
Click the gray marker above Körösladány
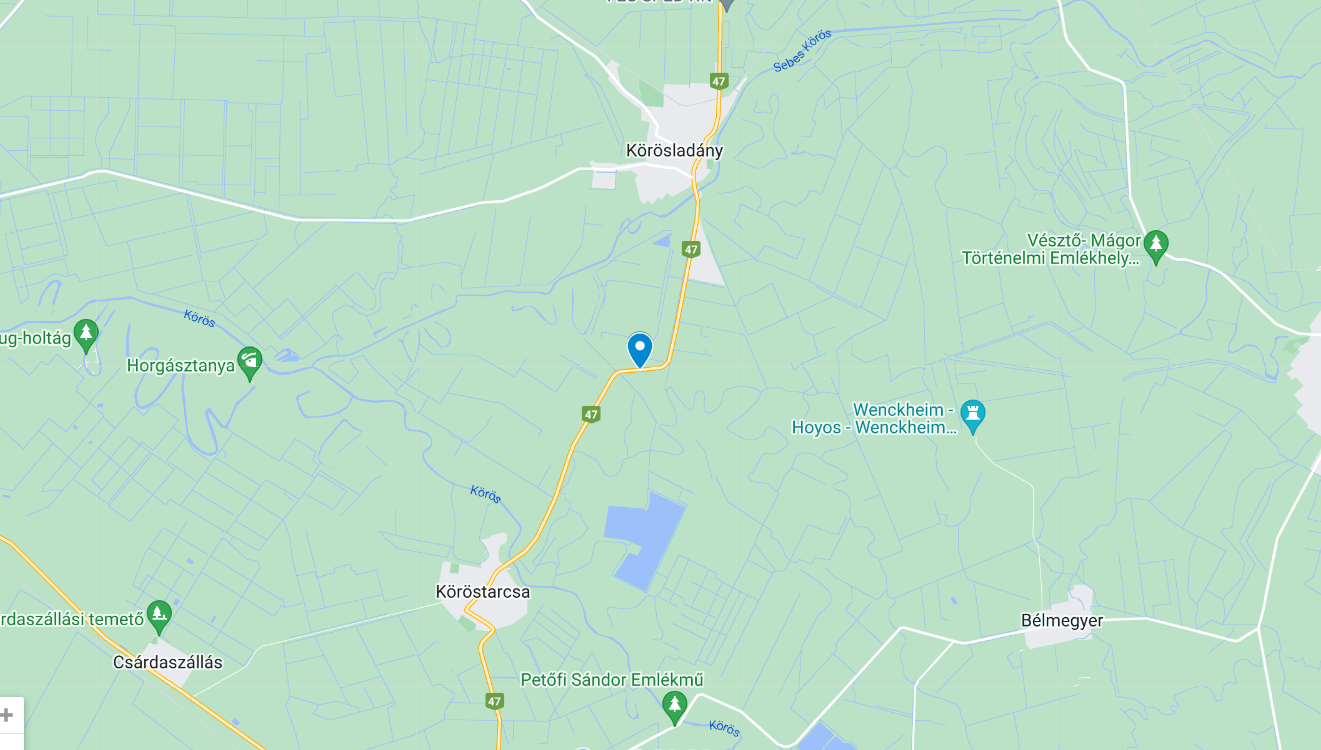[x=727, y=4]
